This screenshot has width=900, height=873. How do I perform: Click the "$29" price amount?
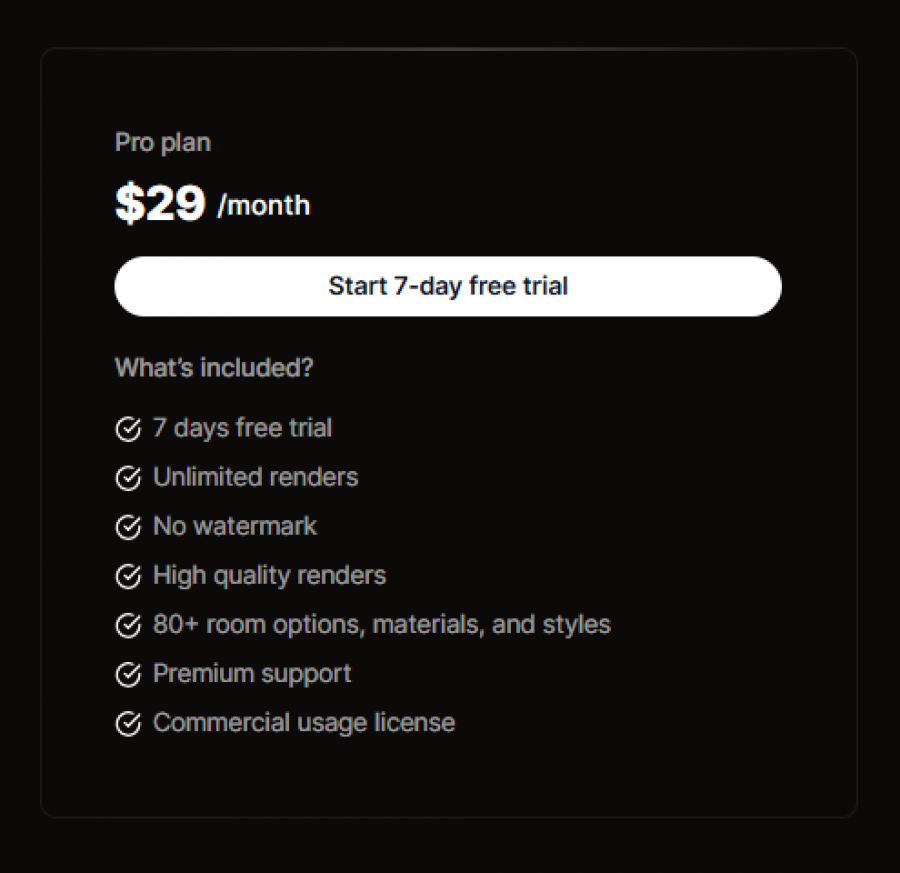coord(160,202)
